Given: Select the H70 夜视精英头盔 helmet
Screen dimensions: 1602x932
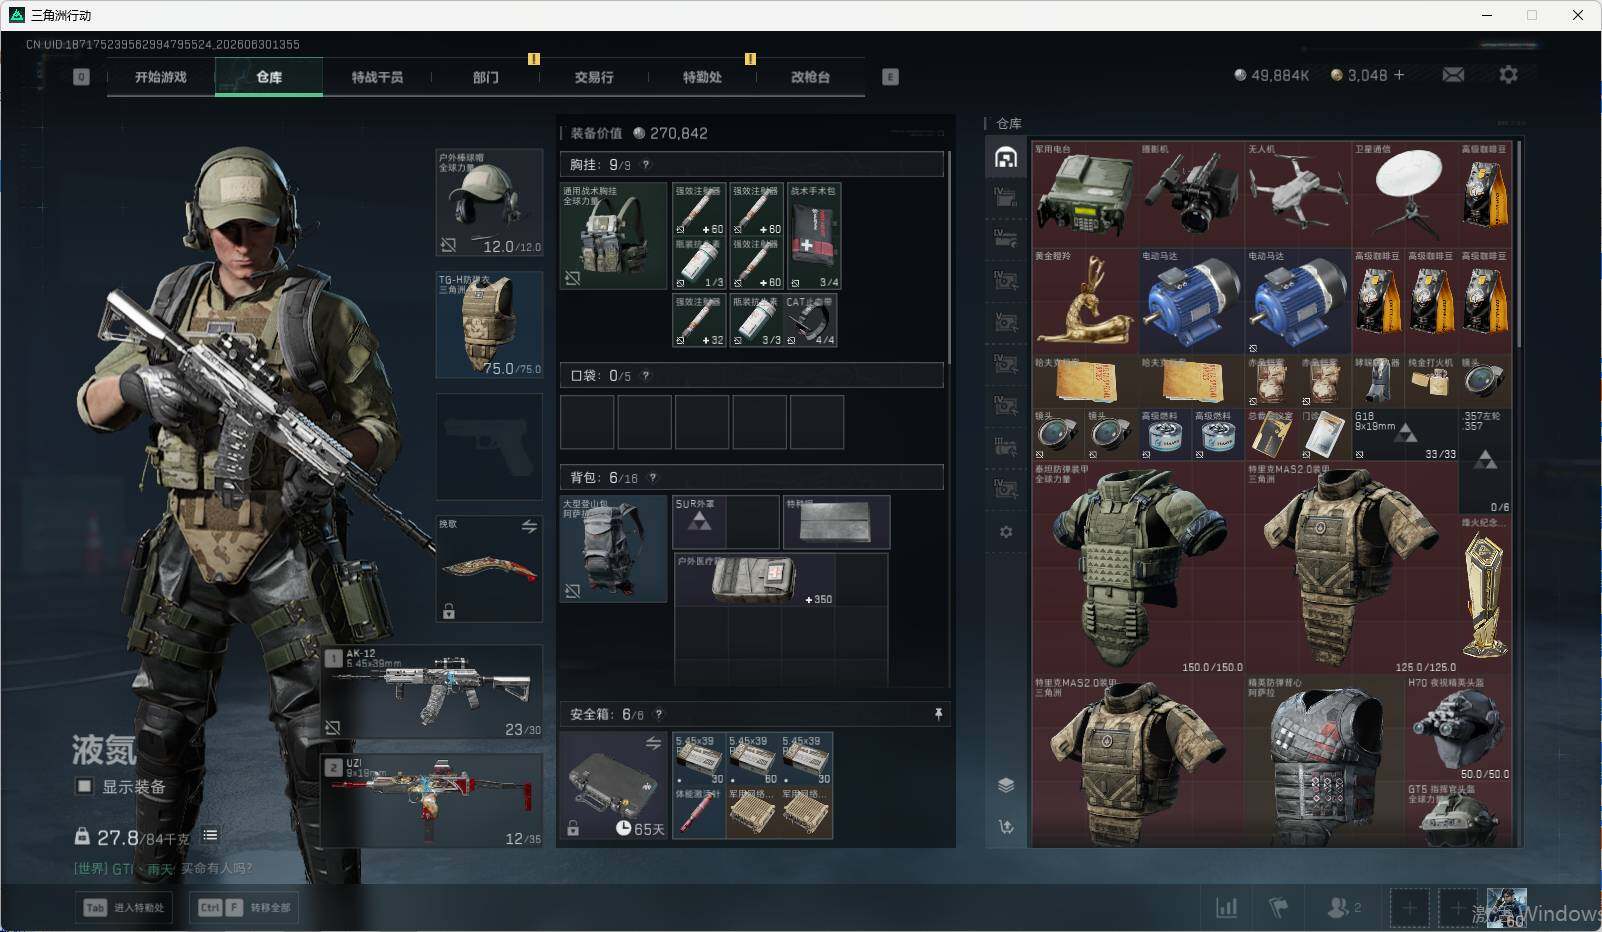Looking at the screenshot, I should (x=1458, y=728).
